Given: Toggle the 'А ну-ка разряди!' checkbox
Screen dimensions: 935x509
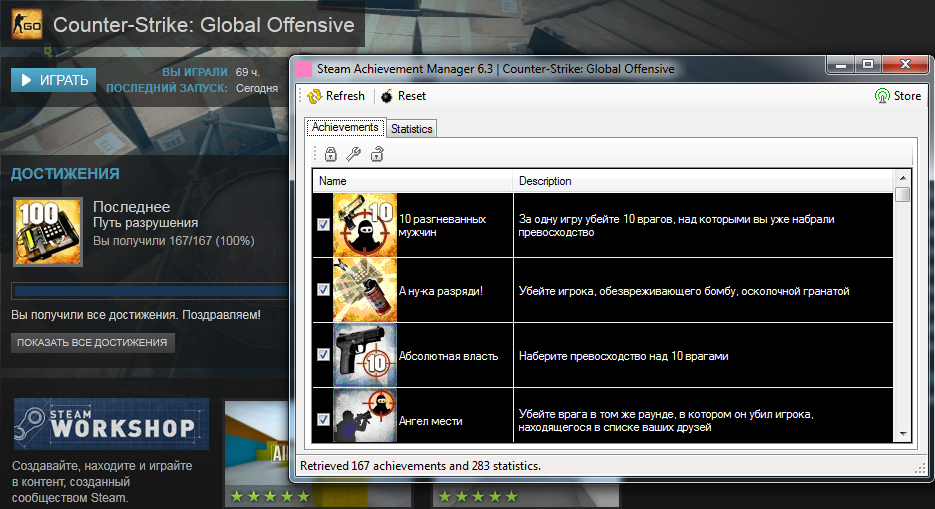Looking at the screenshot, I should tap(323, 290).
